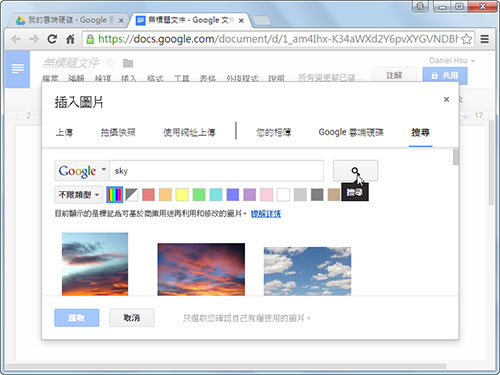Click the browser forward arrow
This screenshot has width=500, height=375.
click(x=34, y=39)
